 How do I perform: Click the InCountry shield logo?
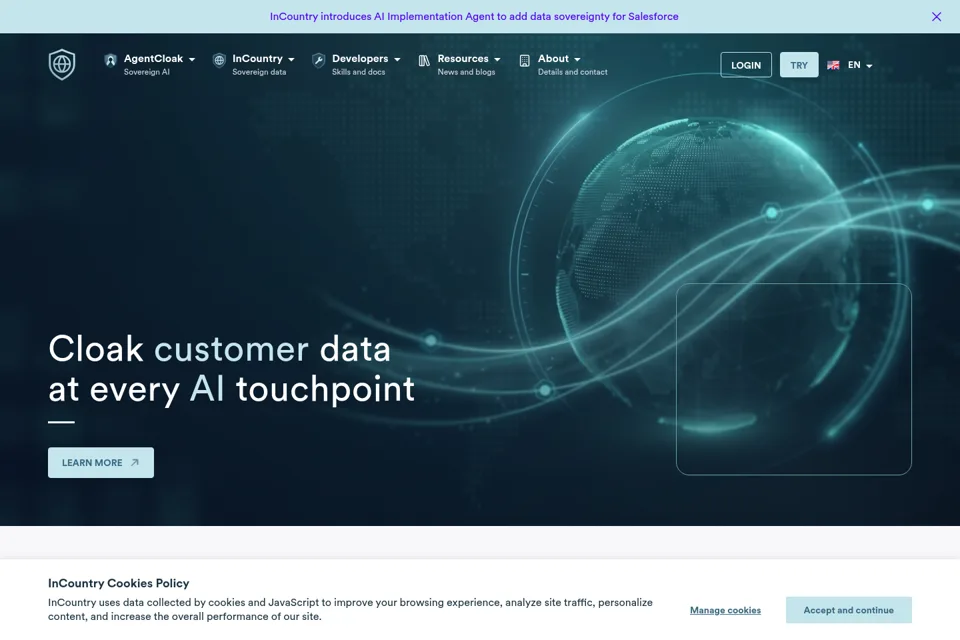[62, 64]
